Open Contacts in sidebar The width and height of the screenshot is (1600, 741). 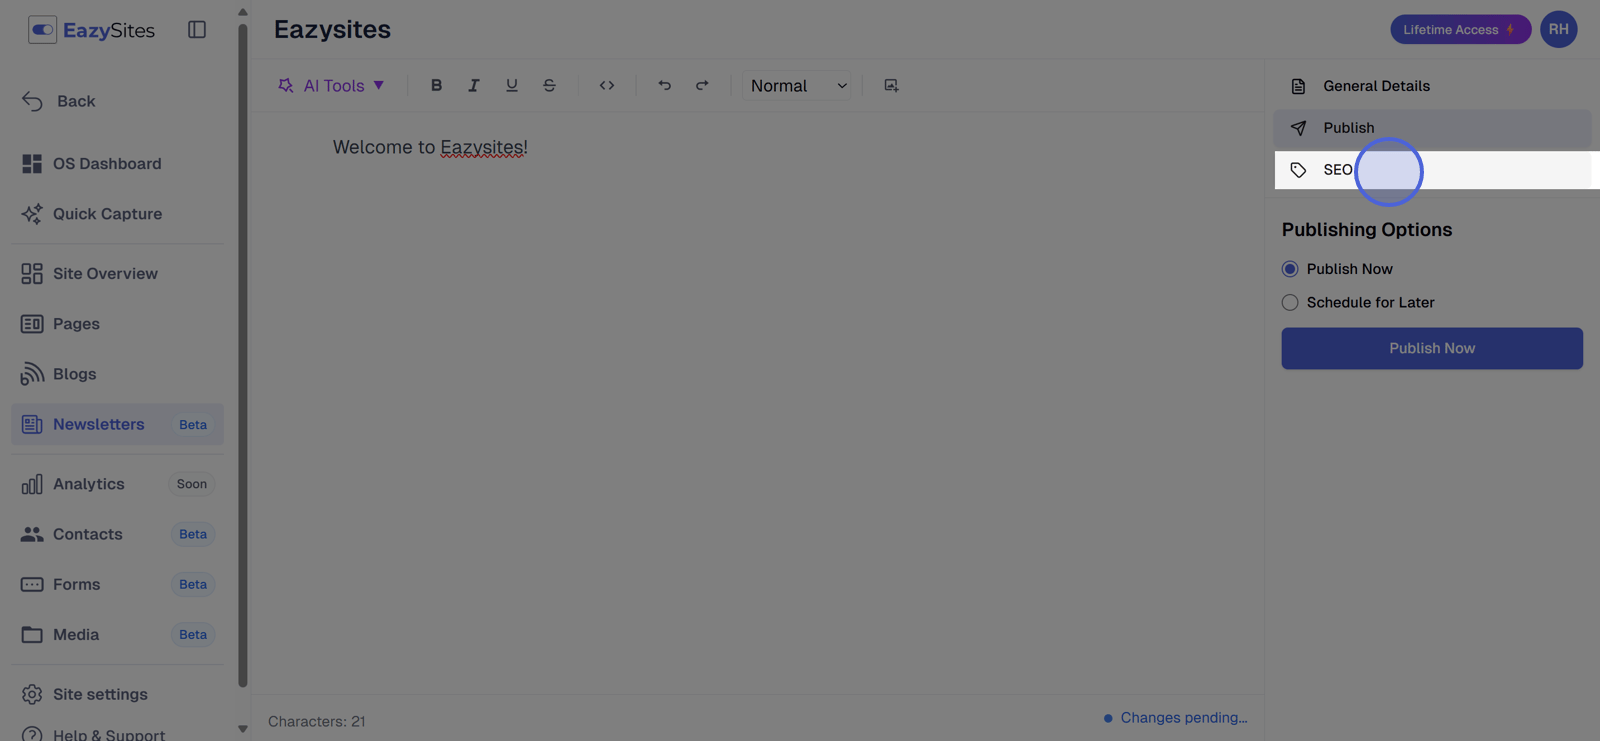(x=117, y=534)
